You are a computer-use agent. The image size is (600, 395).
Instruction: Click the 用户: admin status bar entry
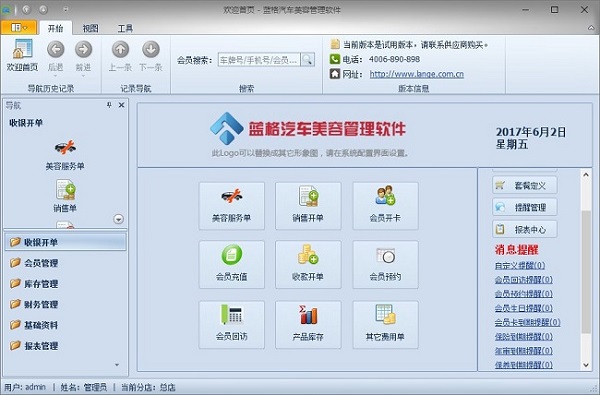click(x=25, y=387)
